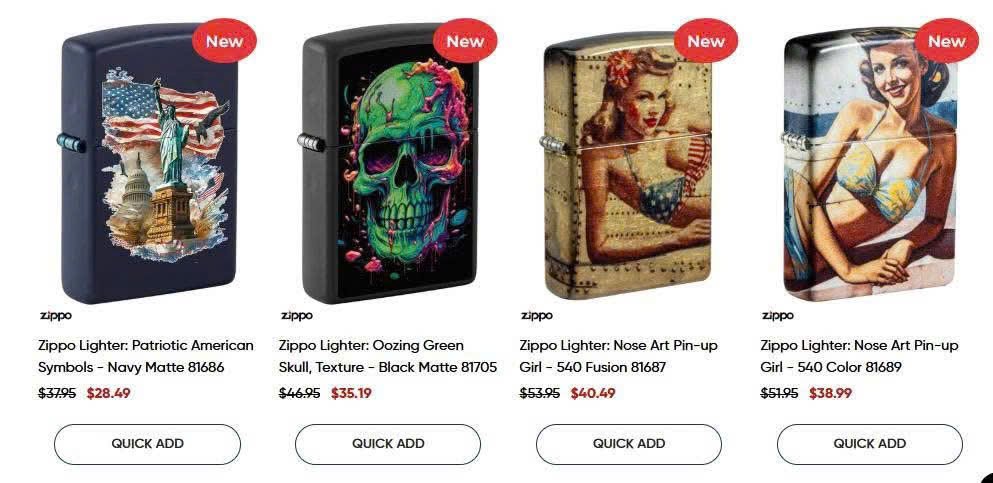Click the New badge on the Patriotic lighter
This screenshot has height=483, width=993.
pos(224,41)
